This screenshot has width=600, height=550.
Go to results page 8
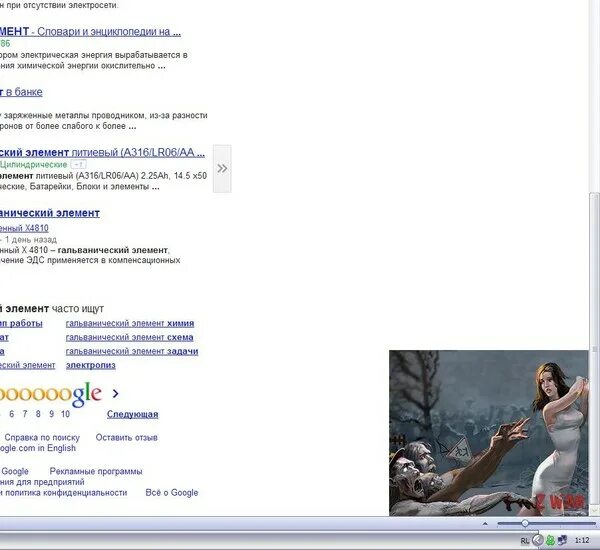(x=38, y=414)
